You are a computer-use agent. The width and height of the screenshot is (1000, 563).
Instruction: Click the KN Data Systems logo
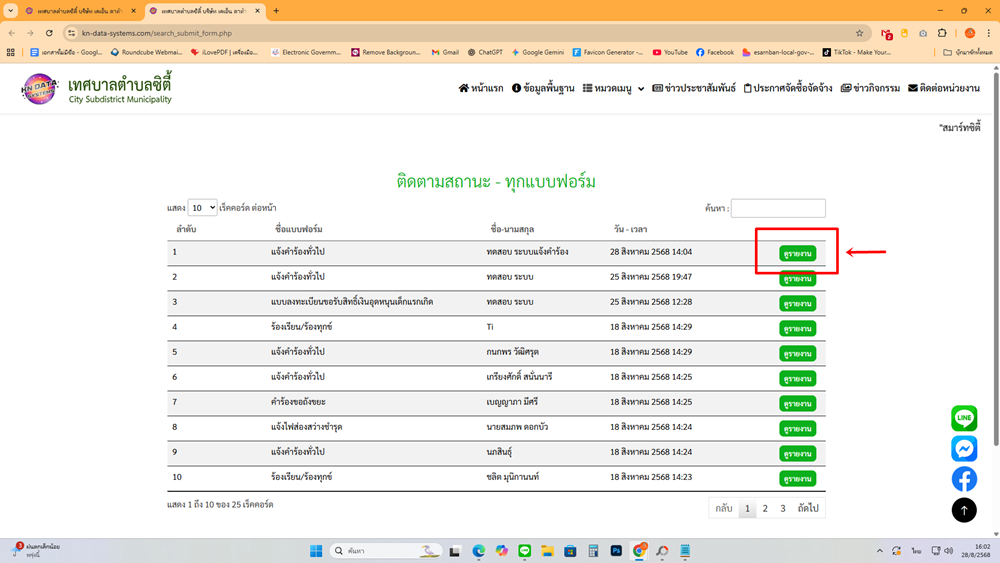pos(40,88)
